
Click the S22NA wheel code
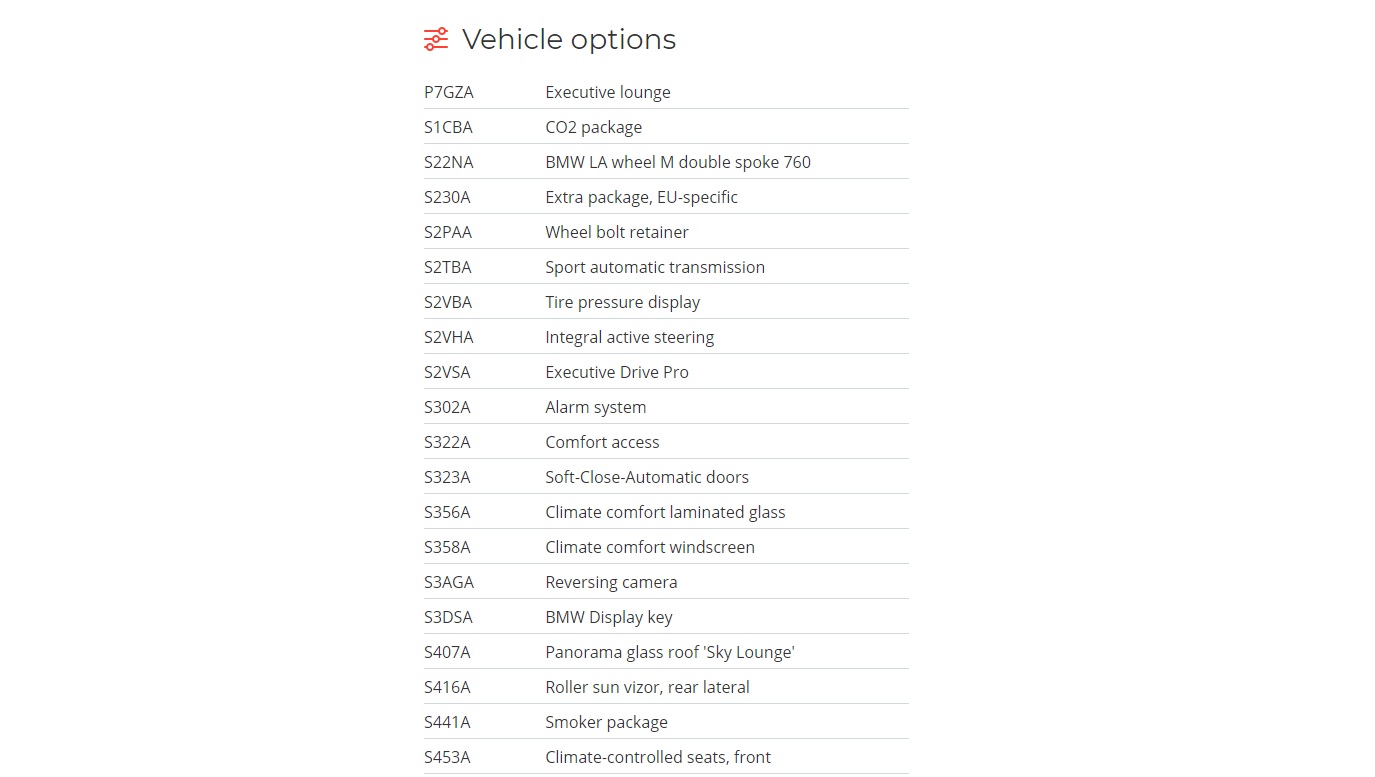tap(449, 162)
